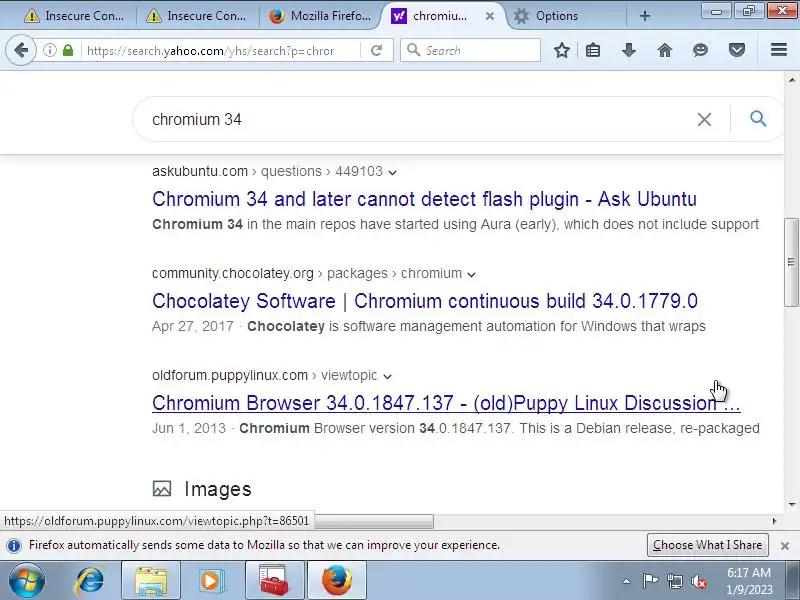Viewport: 800px width, 600px height.
Task: Close the Yahoo chromium search tab
Action: 489,16
